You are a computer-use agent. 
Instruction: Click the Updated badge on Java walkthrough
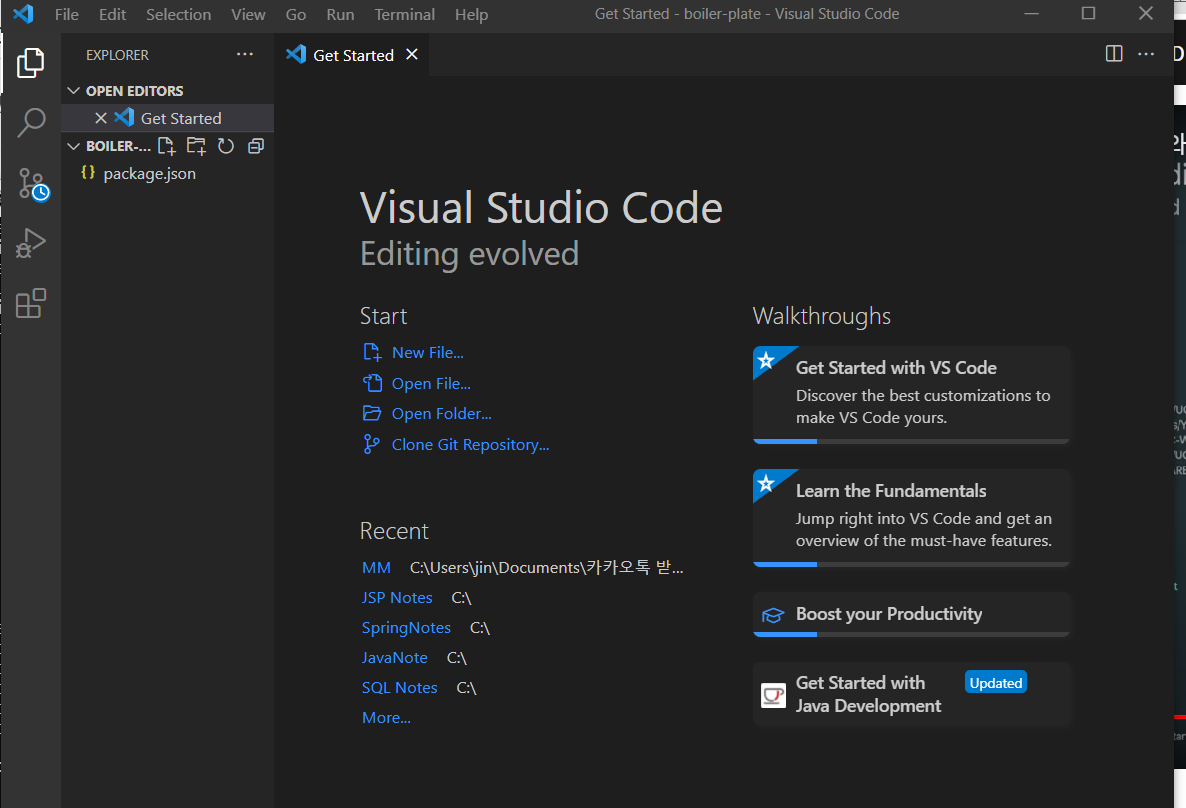tap(995, 682)
